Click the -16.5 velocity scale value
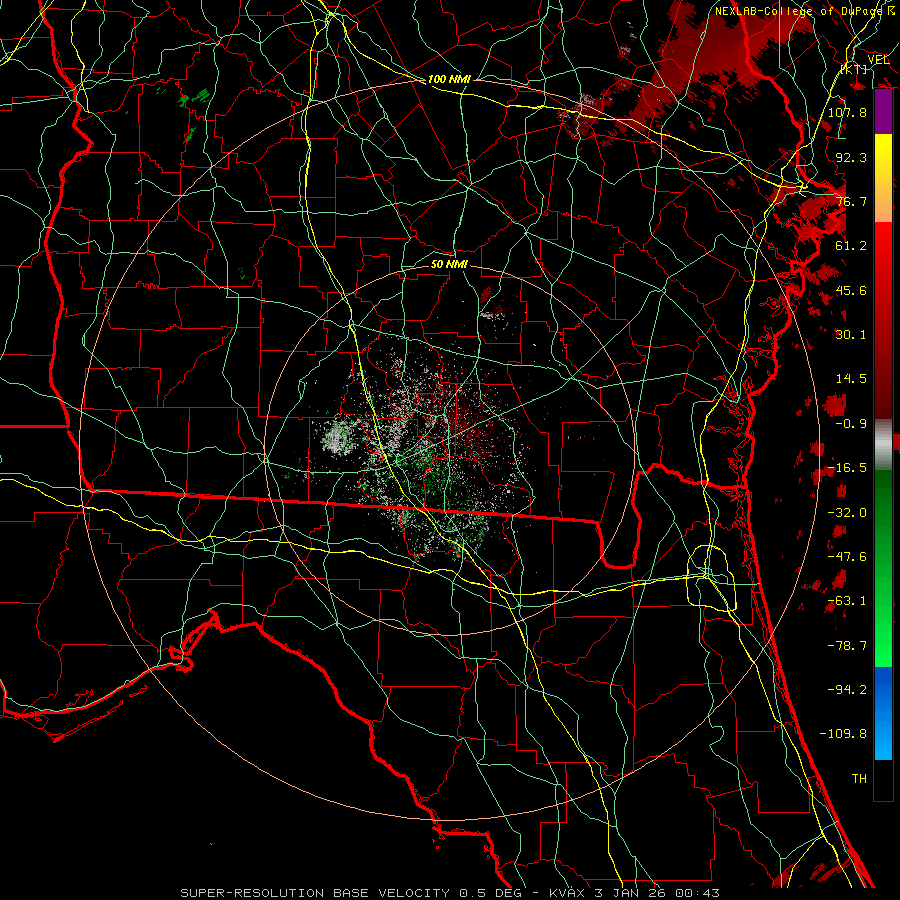Screen dimensions: 900x900 coord(847,468)
